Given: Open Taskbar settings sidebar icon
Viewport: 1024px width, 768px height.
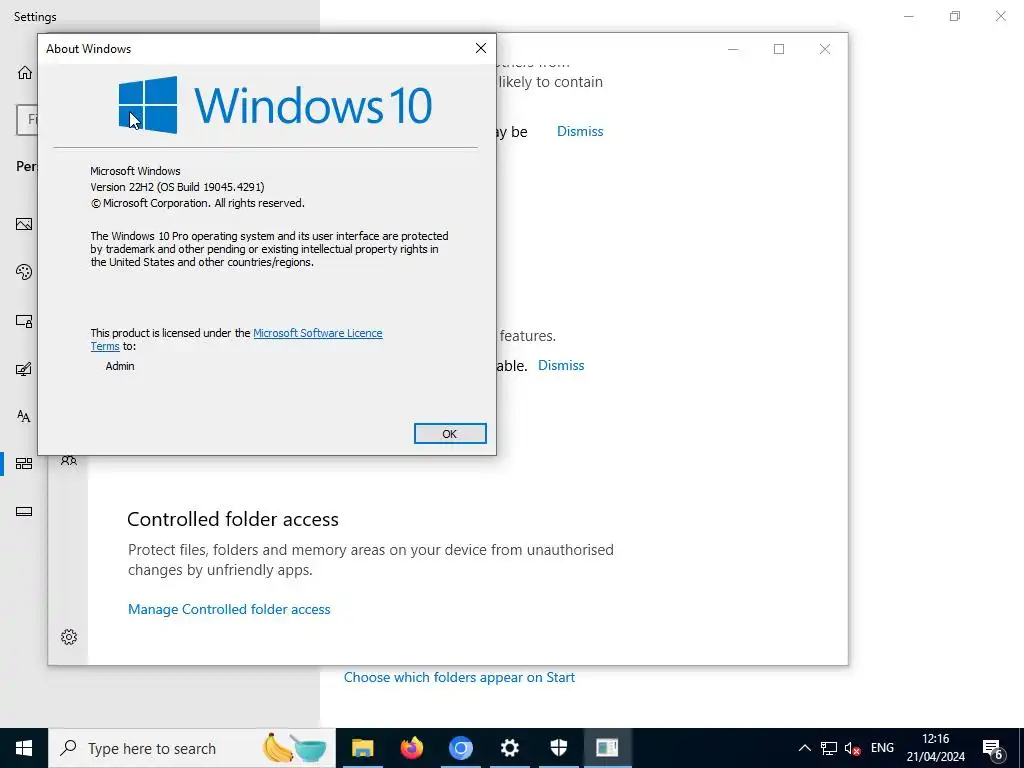Looking at the screenshot, I should 24,511.
